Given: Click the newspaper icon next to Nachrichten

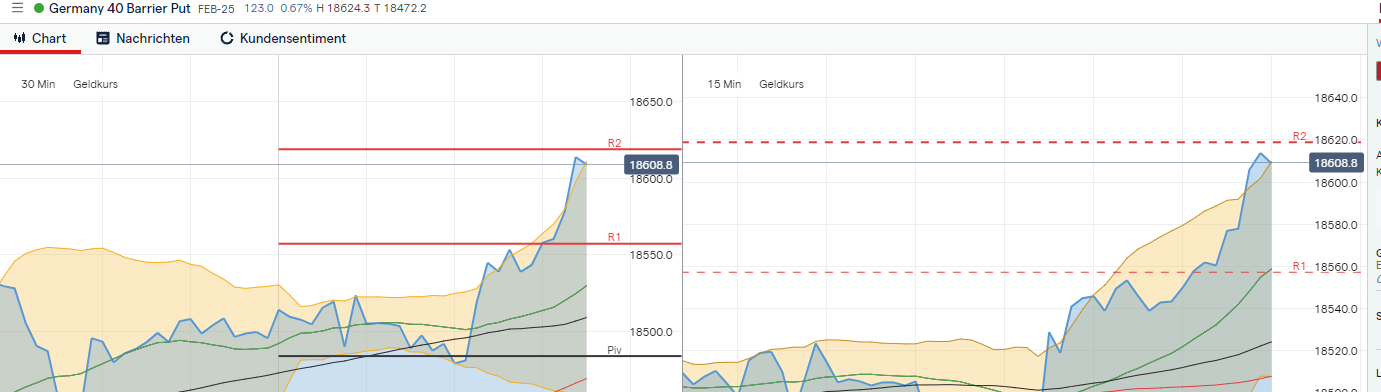Looking at the screenshot, I should tap(102, 38).
